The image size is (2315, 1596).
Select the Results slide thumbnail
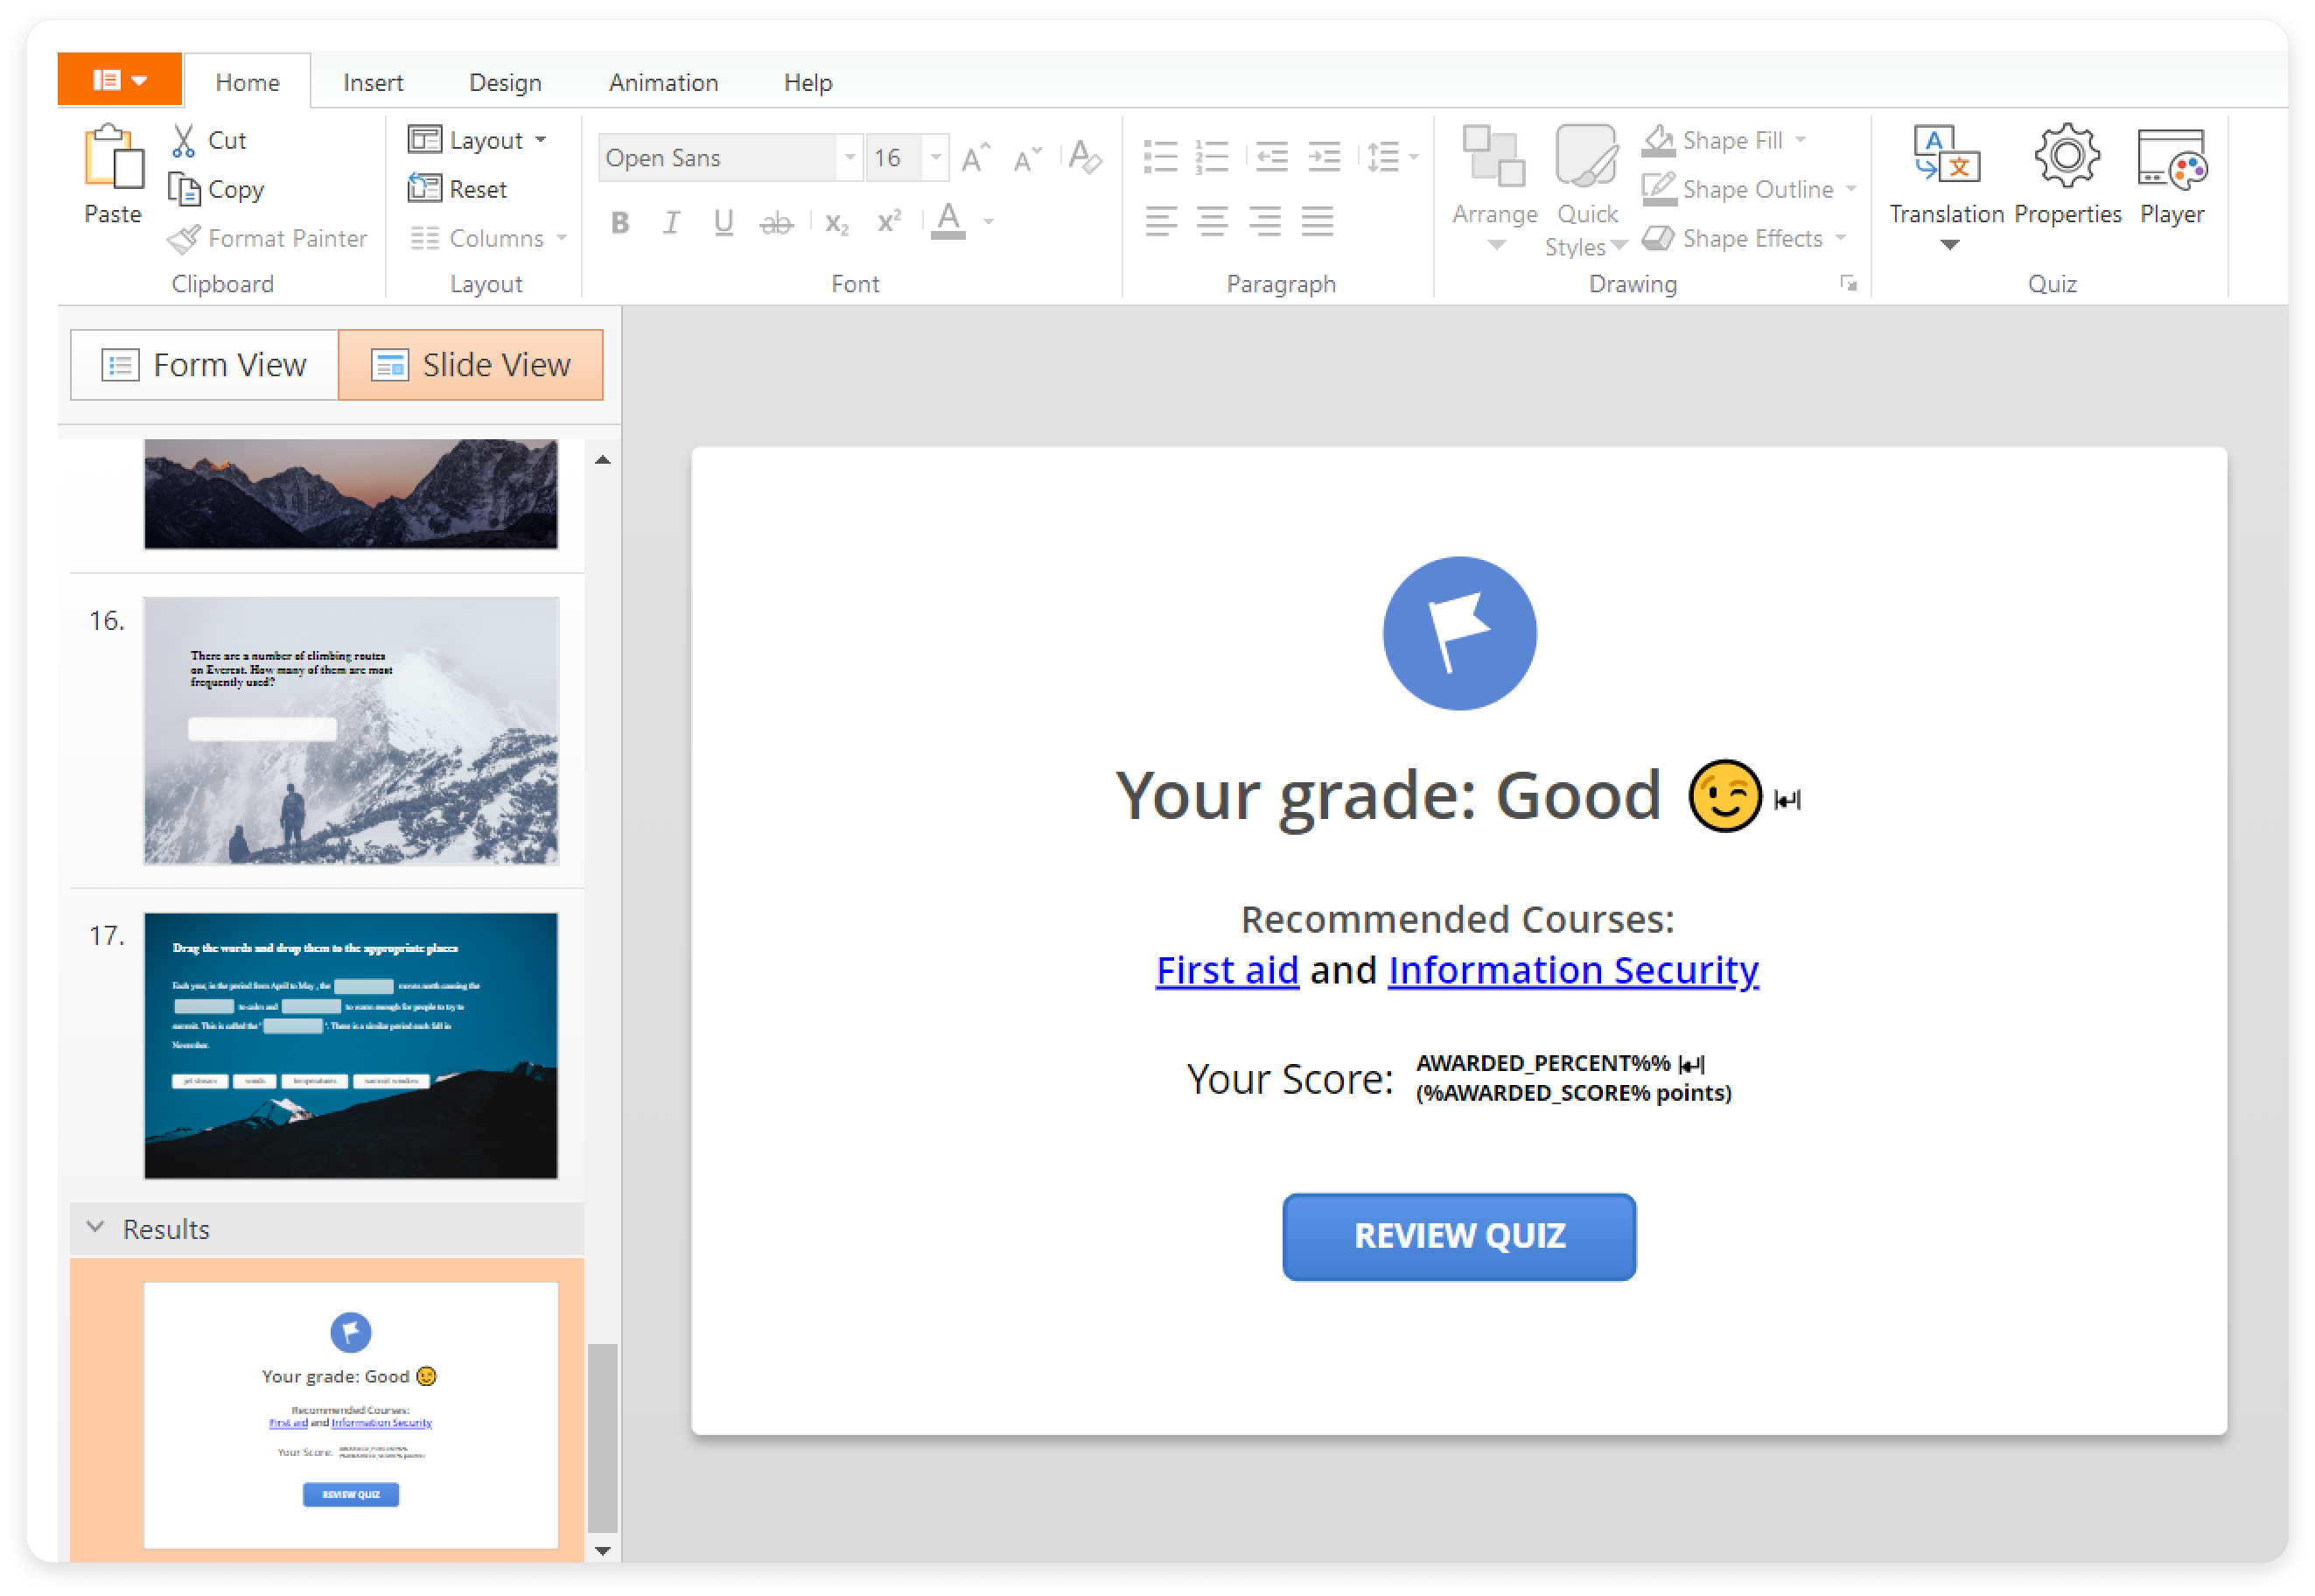pos(351,1414)
